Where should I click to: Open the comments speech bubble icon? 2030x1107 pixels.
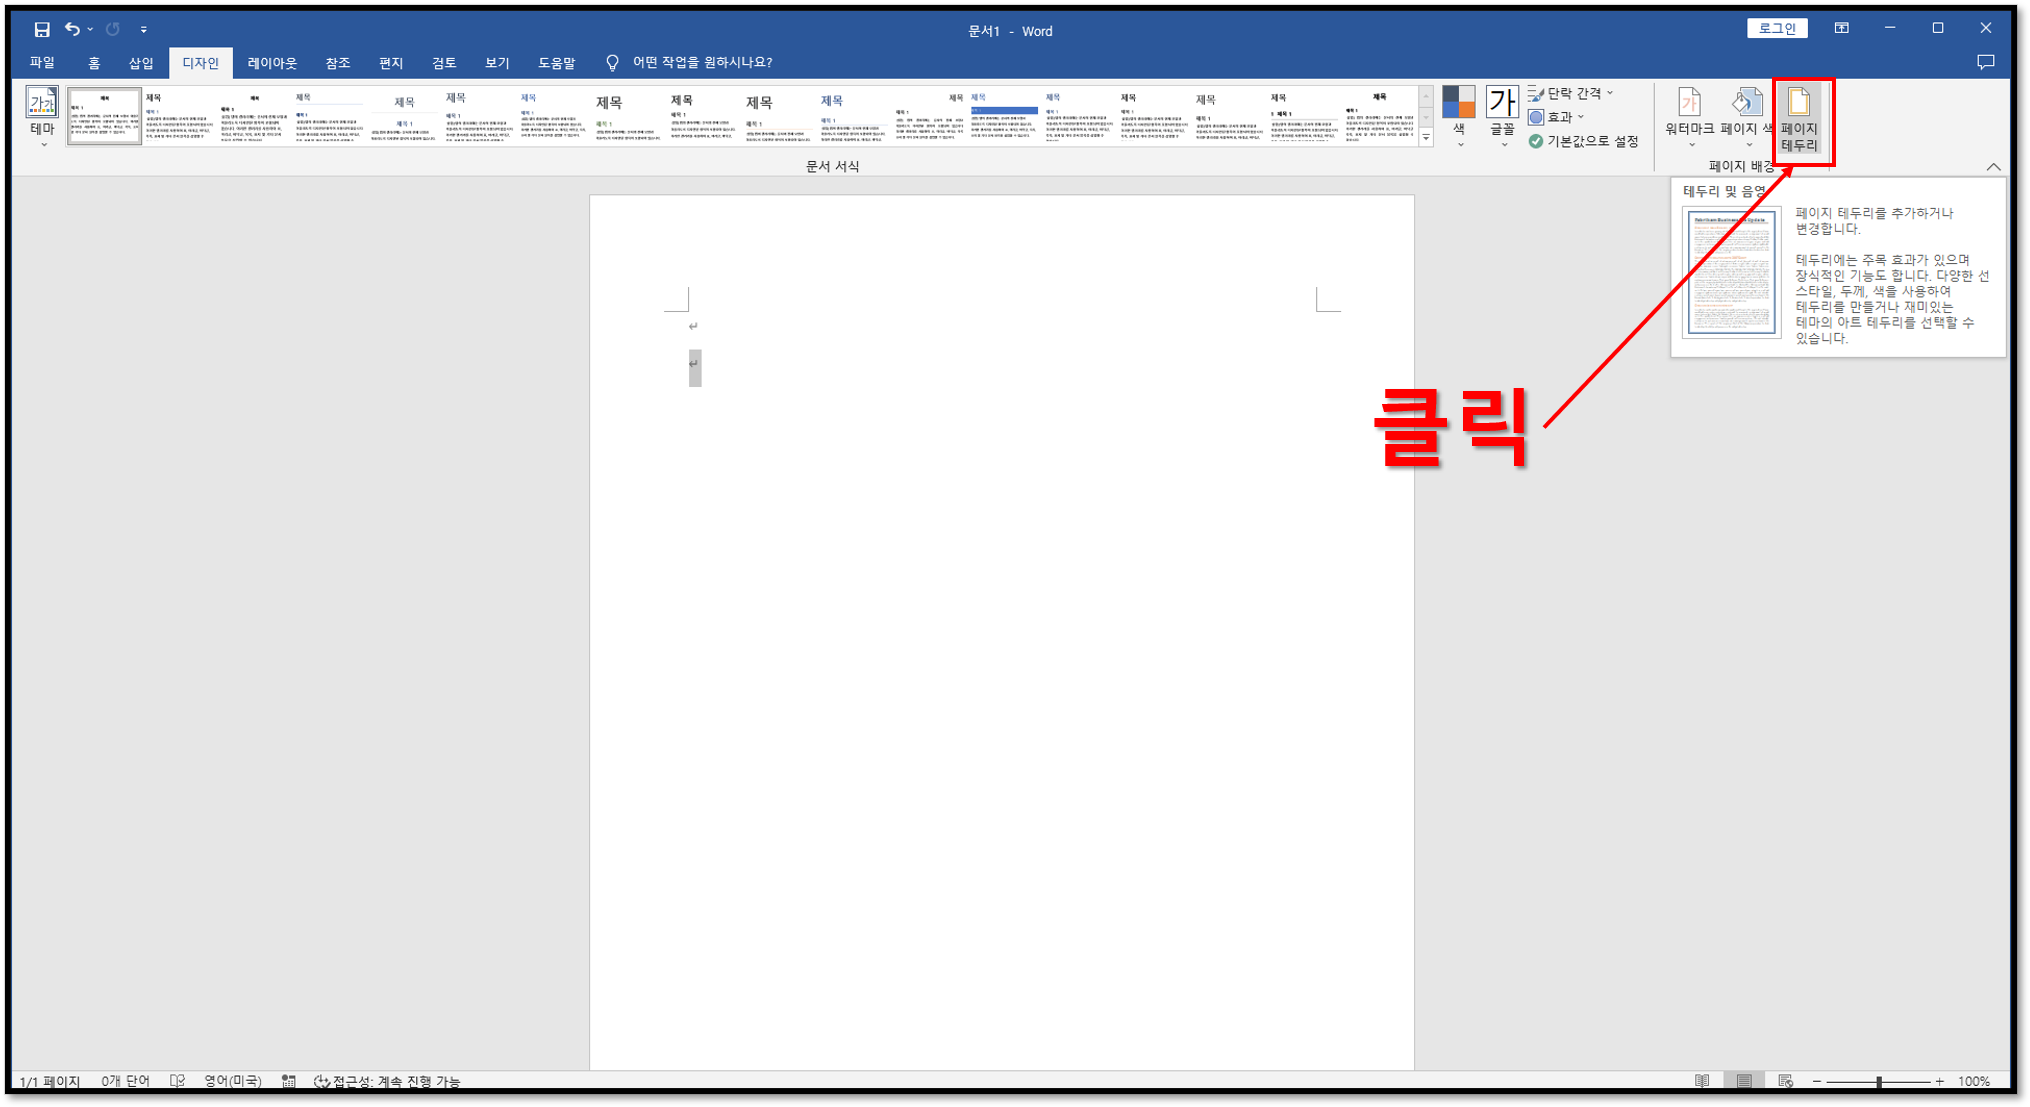(1985, 62)
